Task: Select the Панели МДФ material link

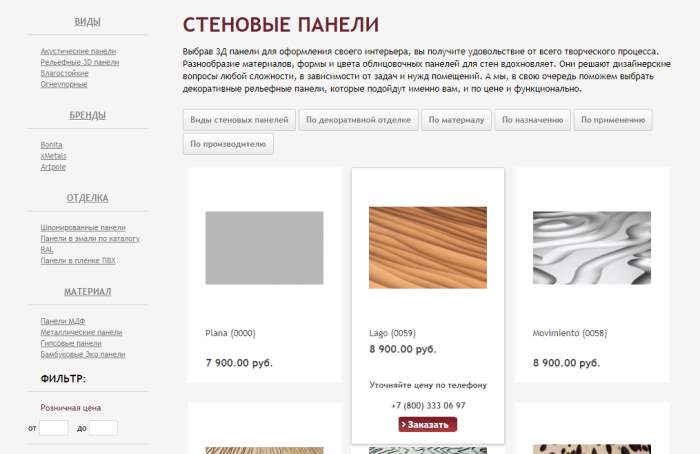Action: point(63,321)
